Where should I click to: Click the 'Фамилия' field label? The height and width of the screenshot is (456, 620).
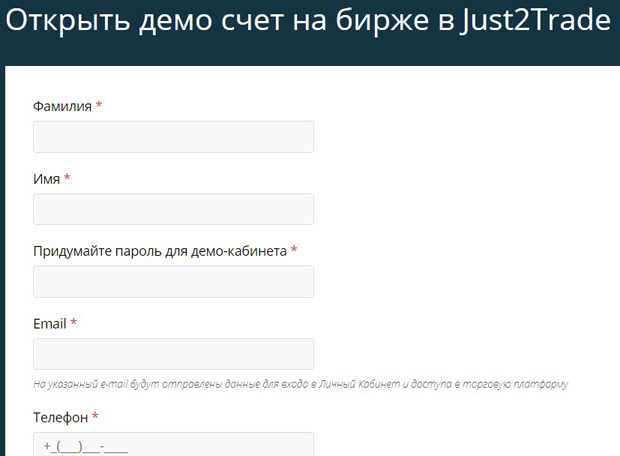coord(62,106)
